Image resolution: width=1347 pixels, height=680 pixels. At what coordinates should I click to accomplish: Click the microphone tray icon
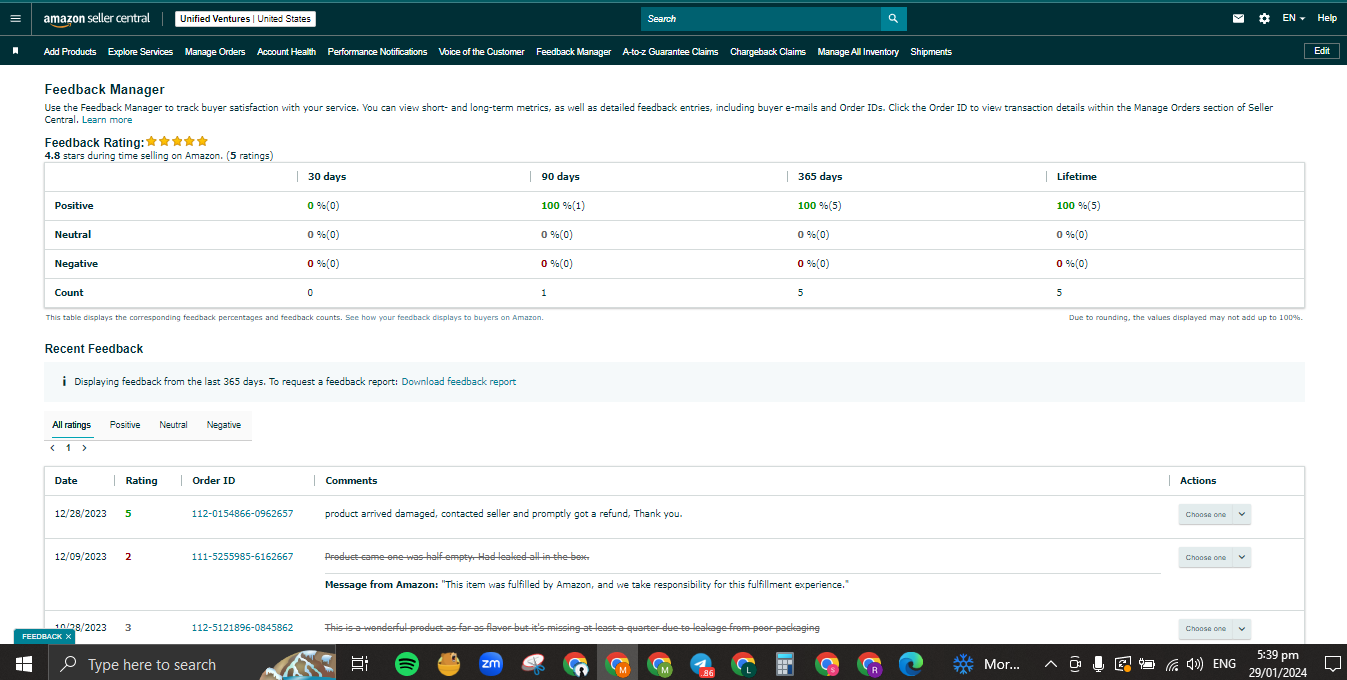[1098, 664]
